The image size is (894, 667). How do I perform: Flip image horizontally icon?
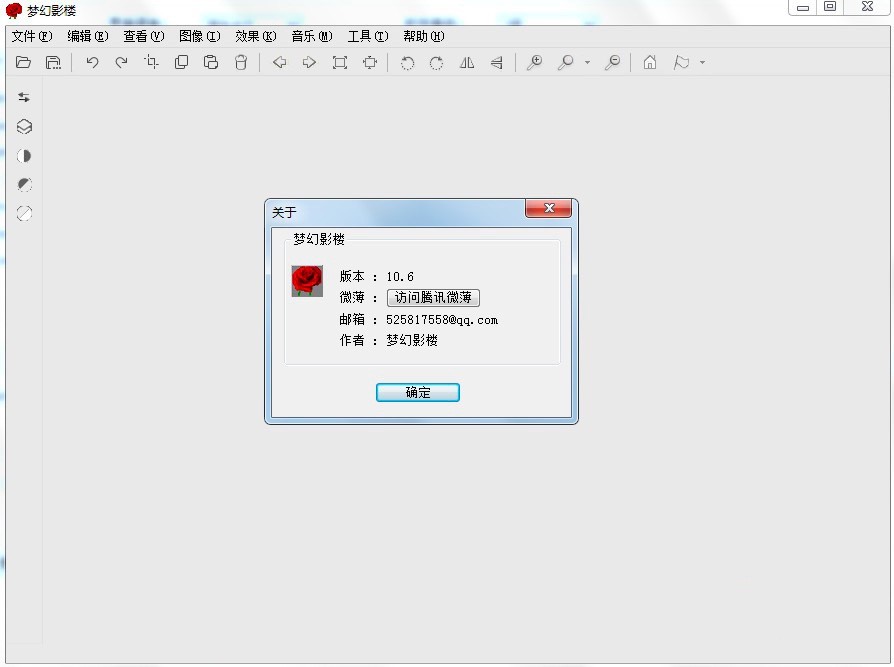467,62
